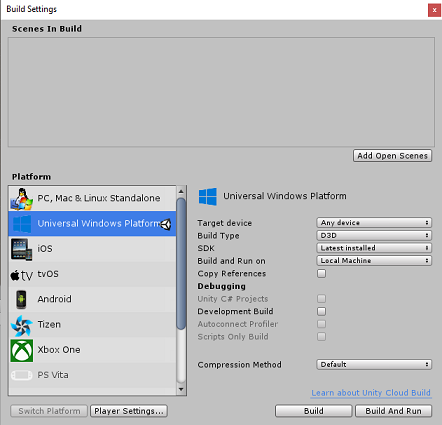
Task: Toggle the Autoconnect Profiler checkbox
Action: [322, 324]
